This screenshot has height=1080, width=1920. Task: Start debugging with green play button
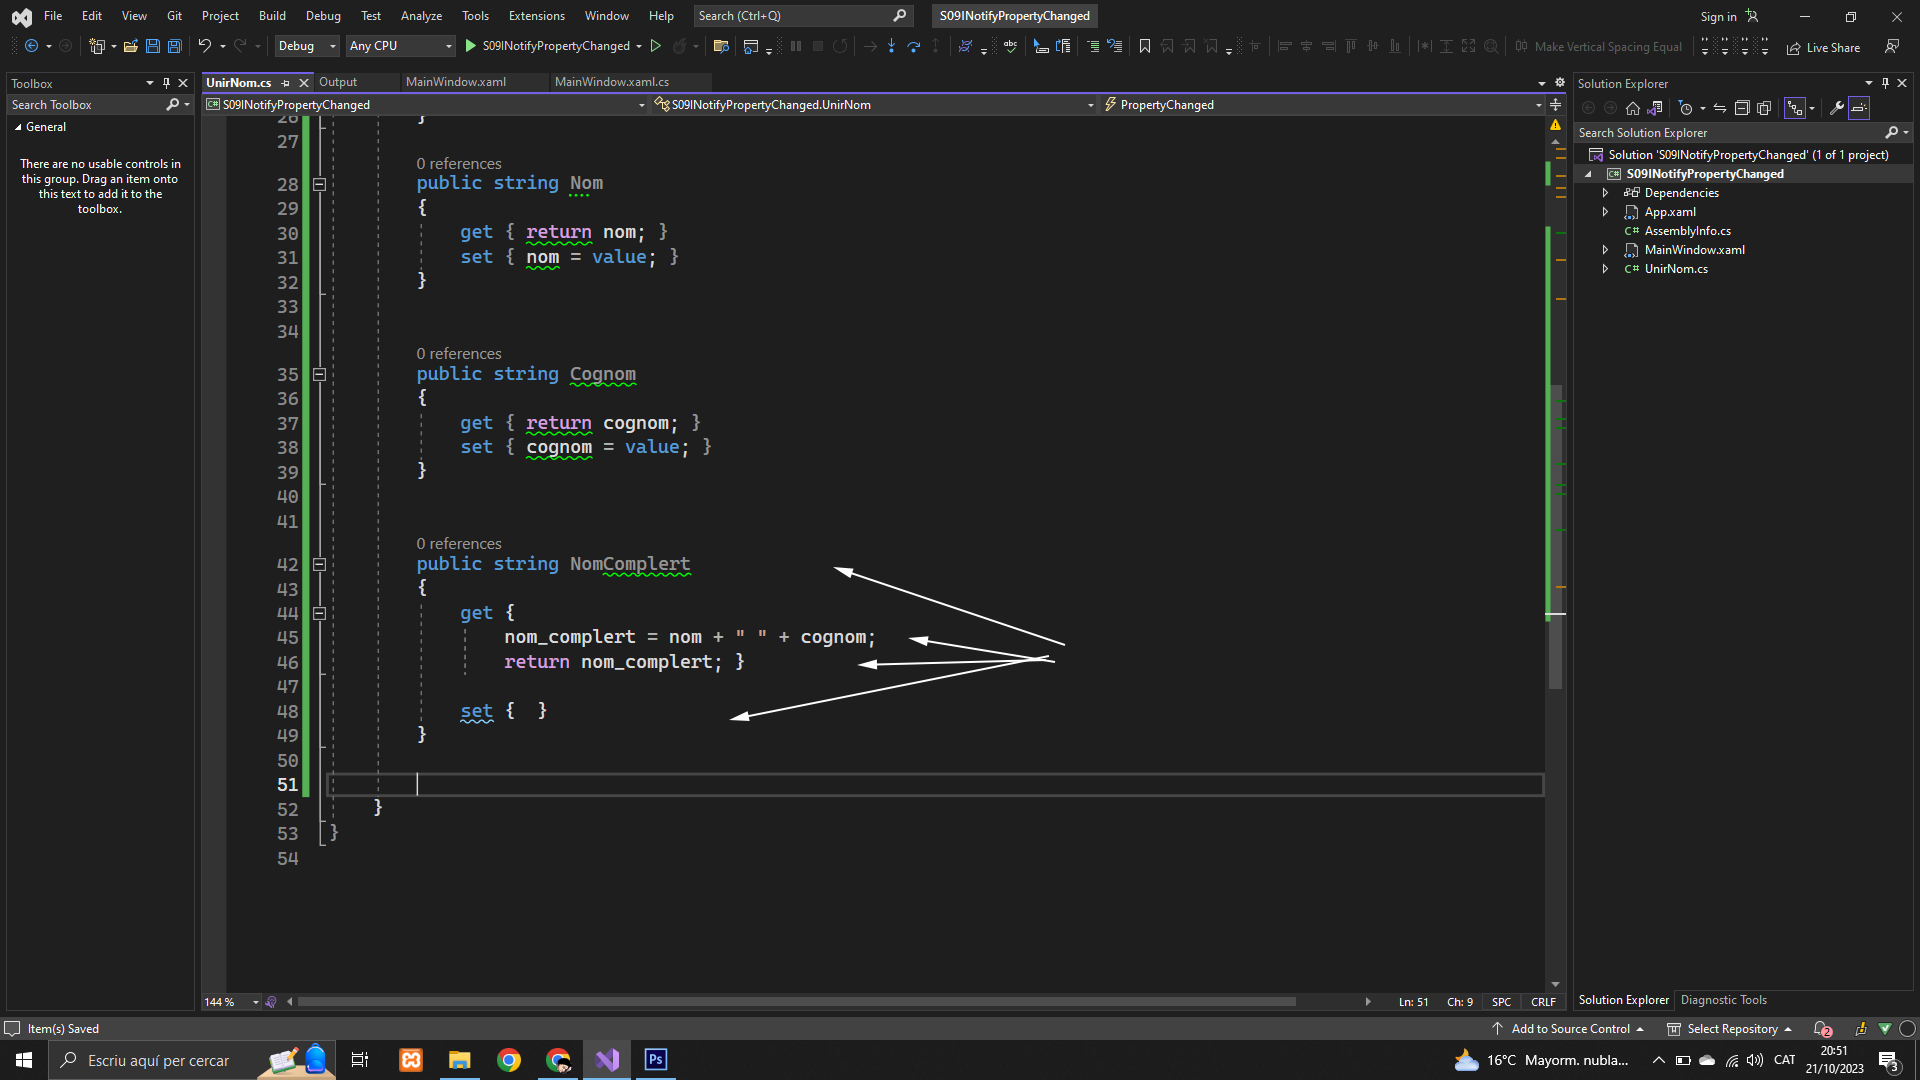tap(470, 46)
